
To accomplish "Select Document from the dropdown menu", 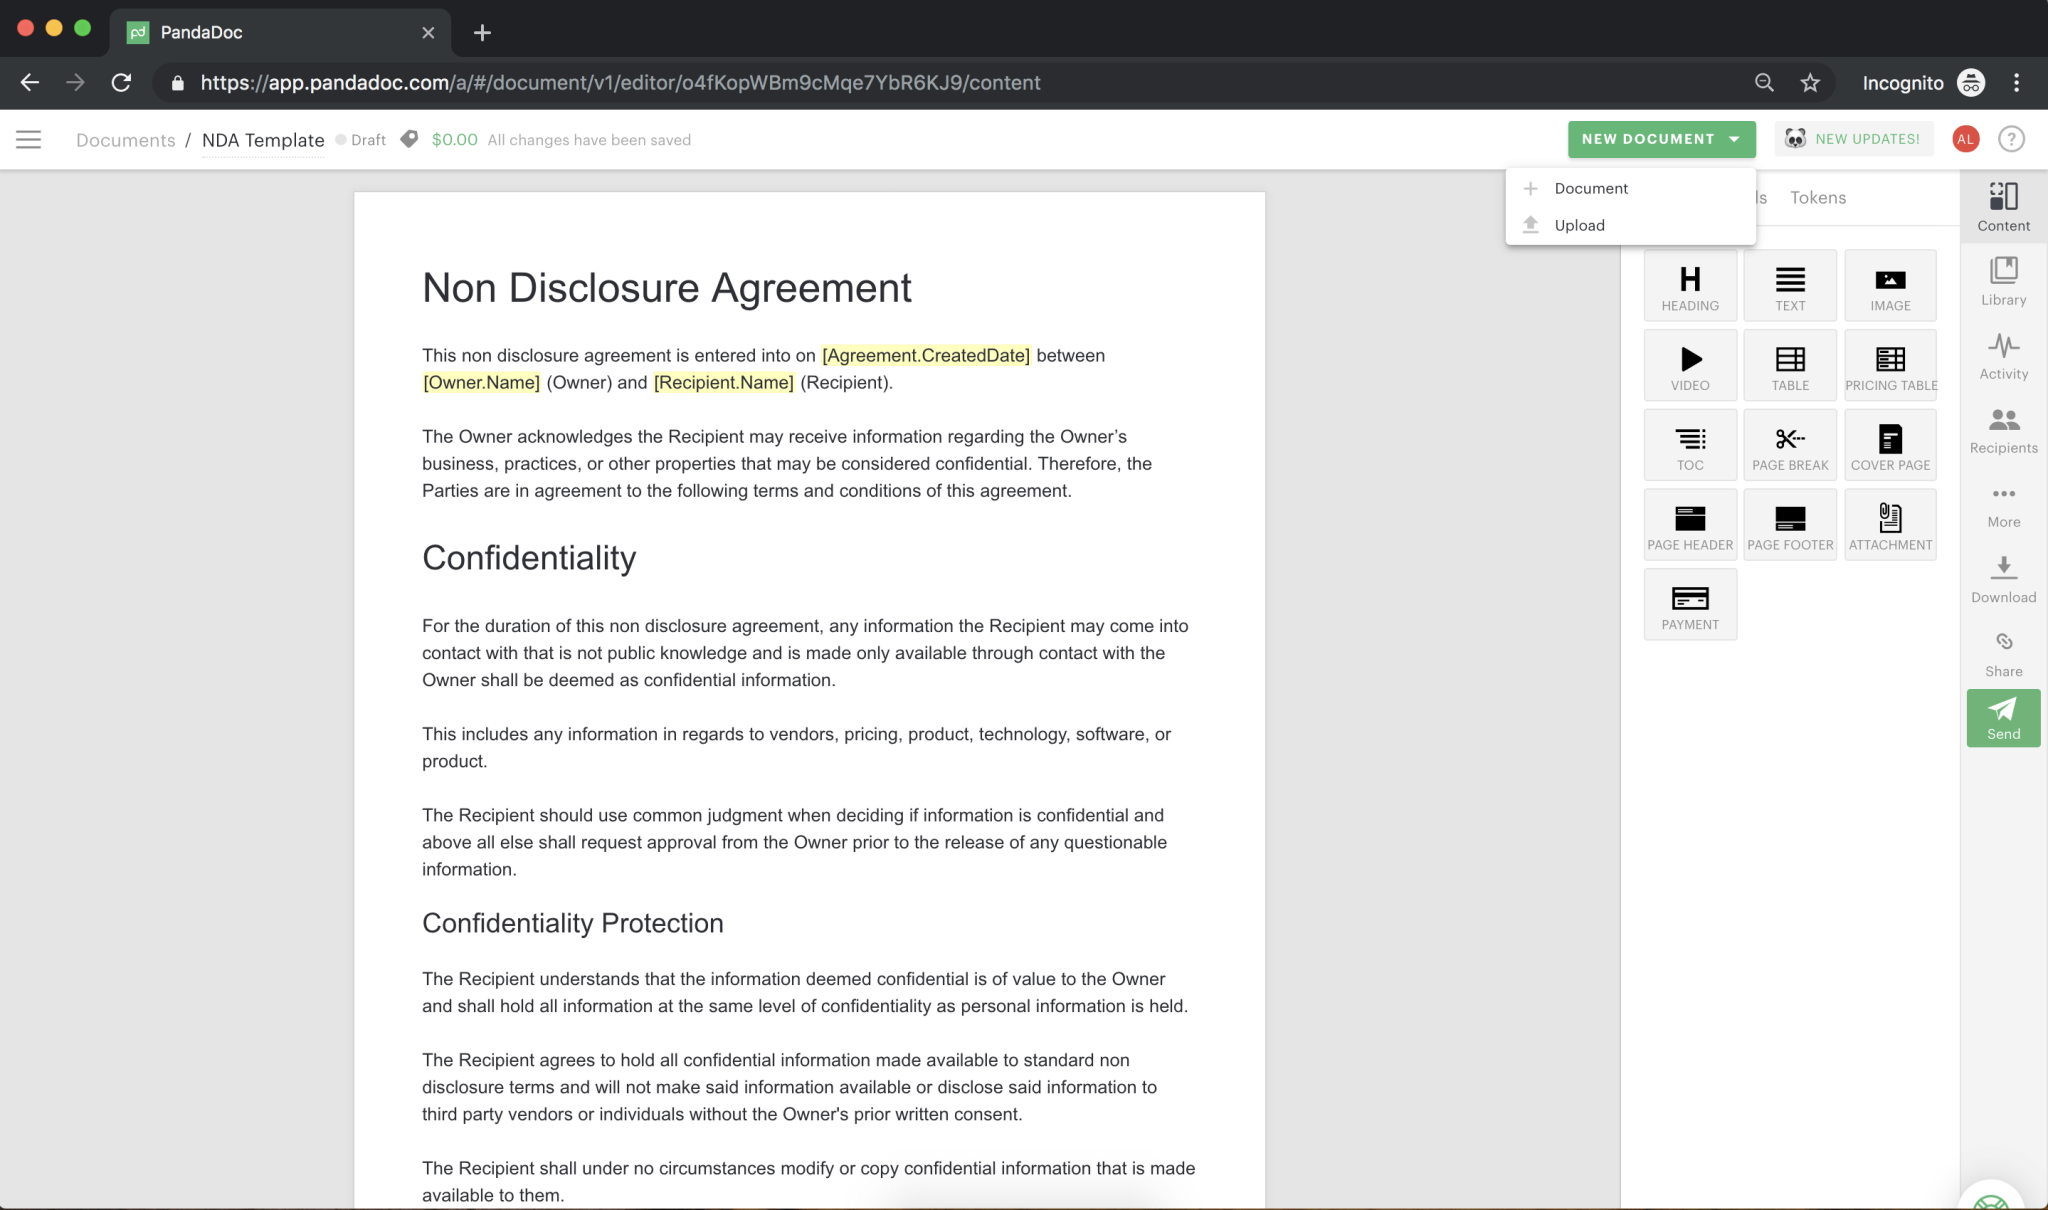I will [x=1590, y=188].
